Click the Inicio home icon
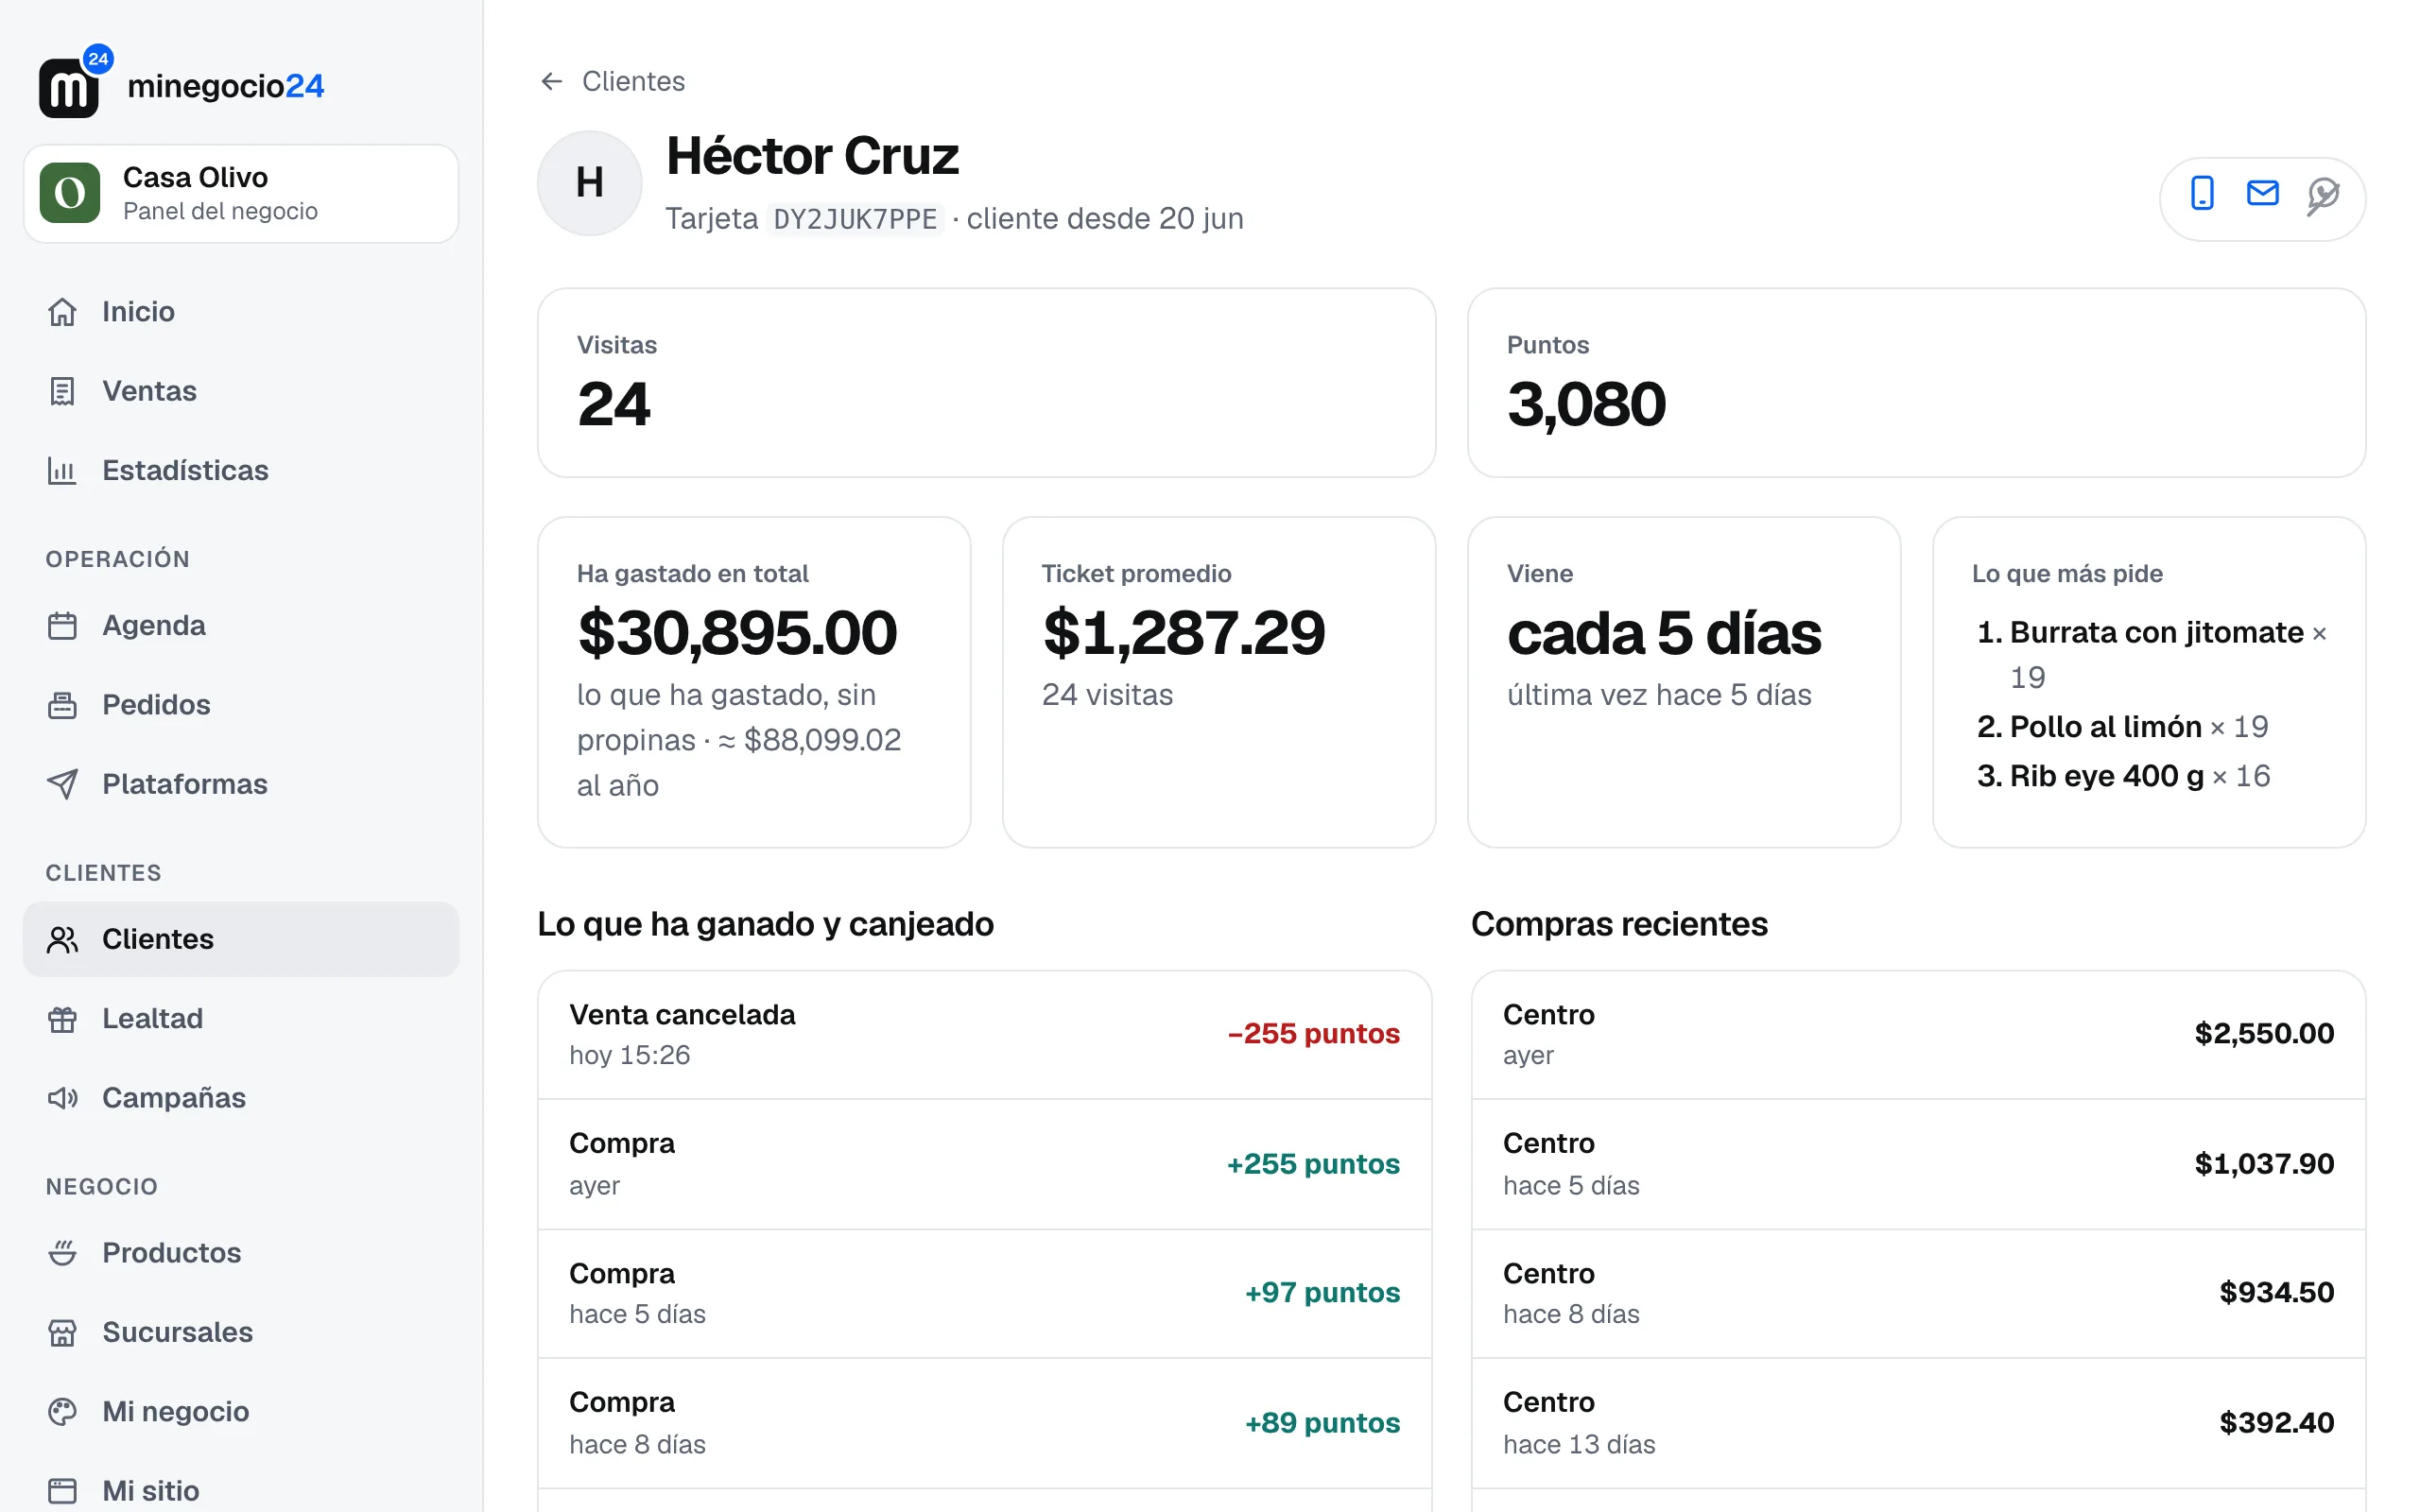This screenshot has height=1512, width=2420. pos(62,312)
